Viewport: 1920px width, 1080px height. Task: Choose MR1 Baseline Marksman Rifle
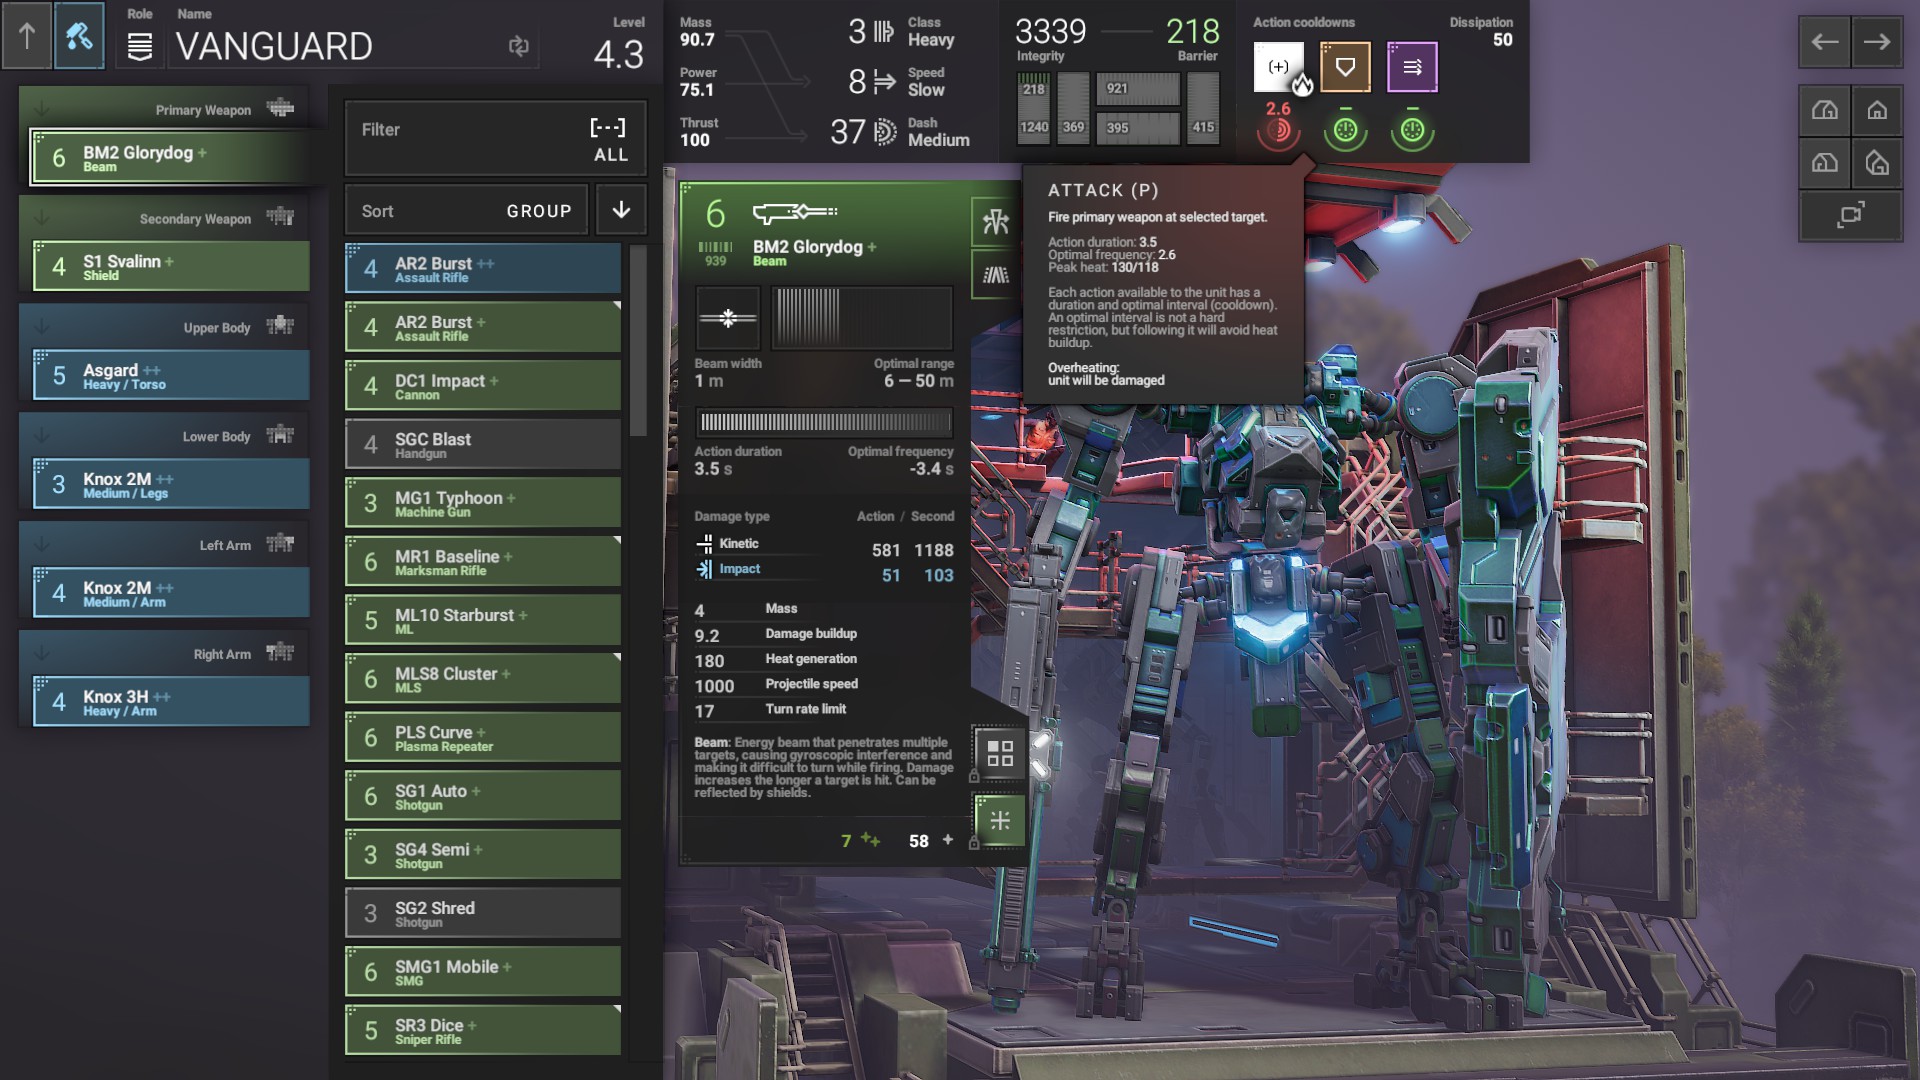483,562
